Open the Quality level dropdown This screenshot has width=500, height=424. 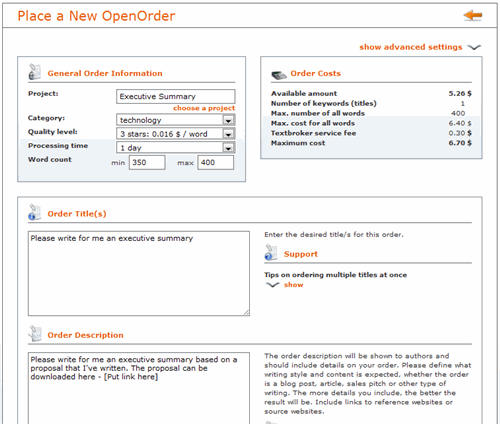click(228, 134)
